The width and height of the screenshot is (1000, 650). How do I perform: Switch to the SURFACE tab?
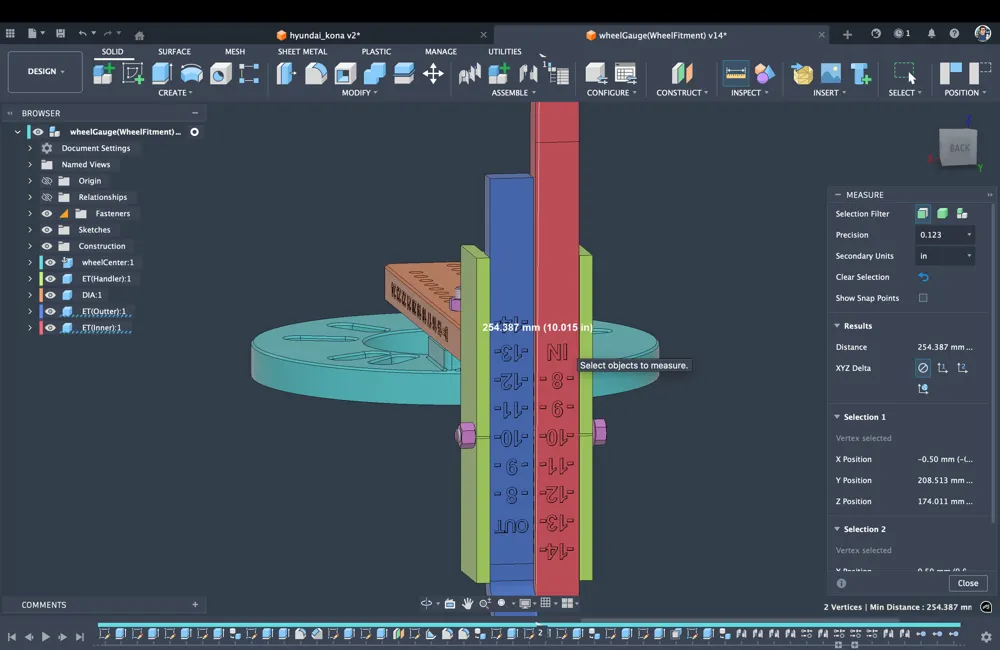(174, 52)
